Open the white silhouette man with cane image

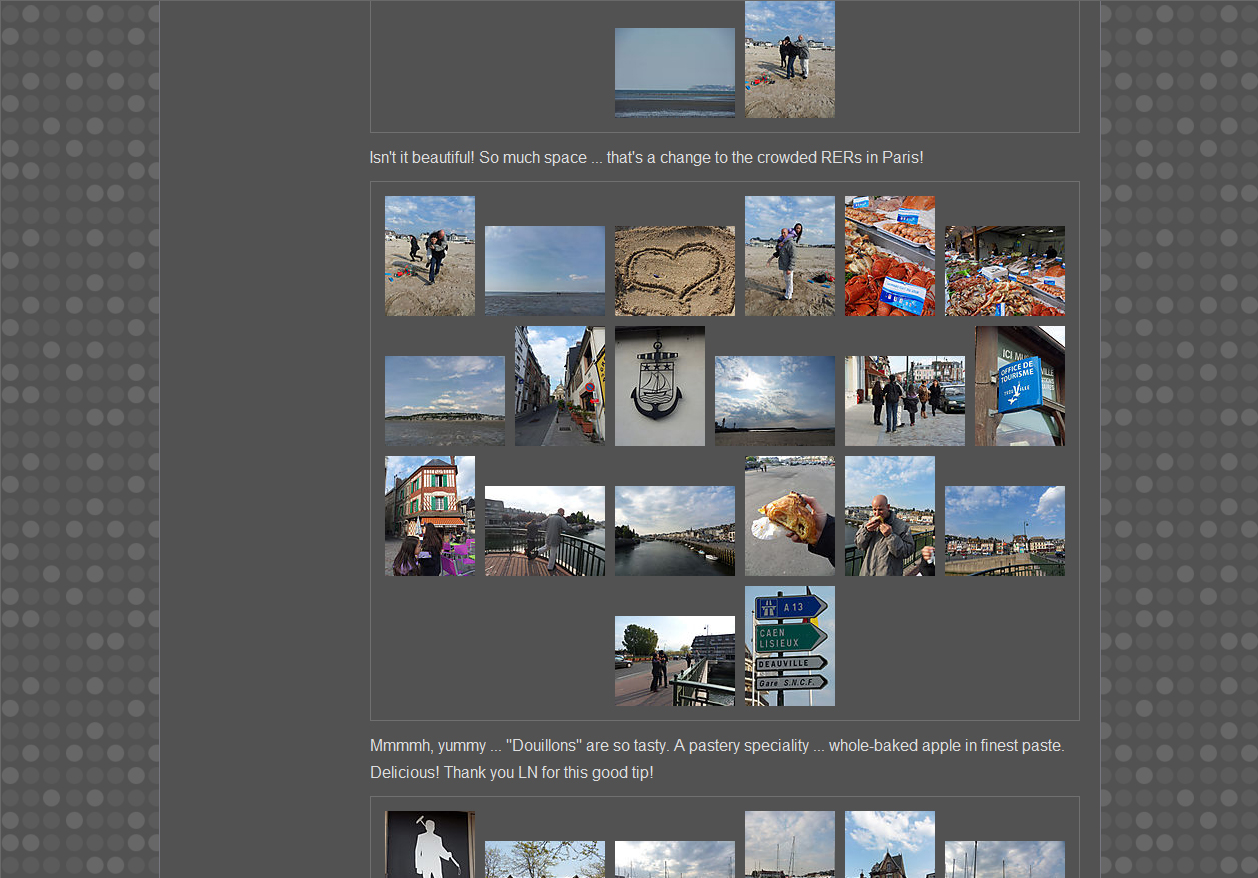point(429,843)
